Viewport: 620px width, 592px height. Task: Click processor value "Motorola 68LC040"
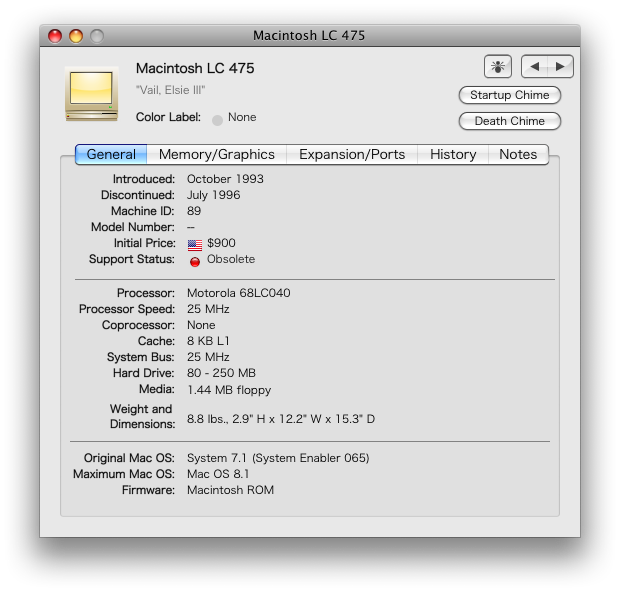[x=238, y=293]
